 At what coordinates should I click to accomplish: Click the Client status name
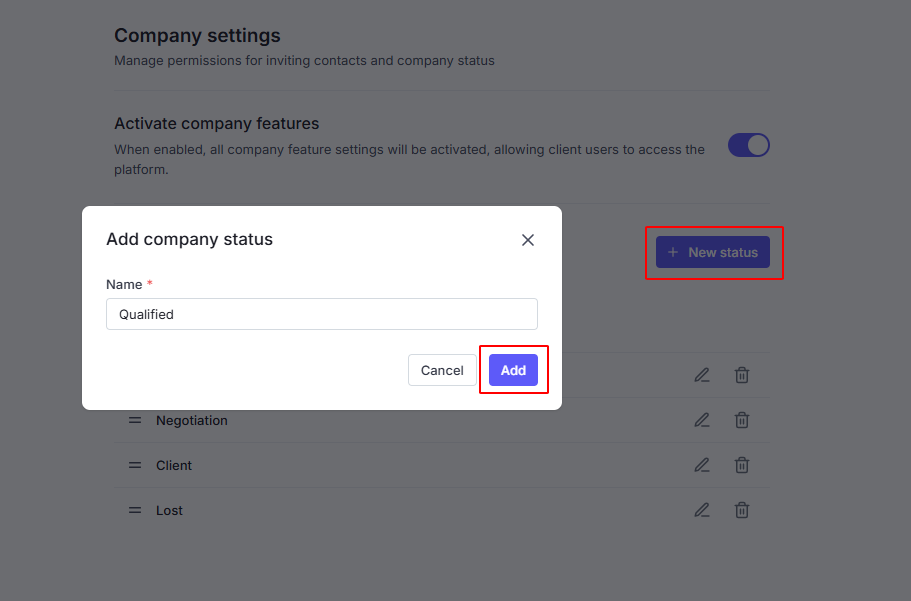point(174,466)
